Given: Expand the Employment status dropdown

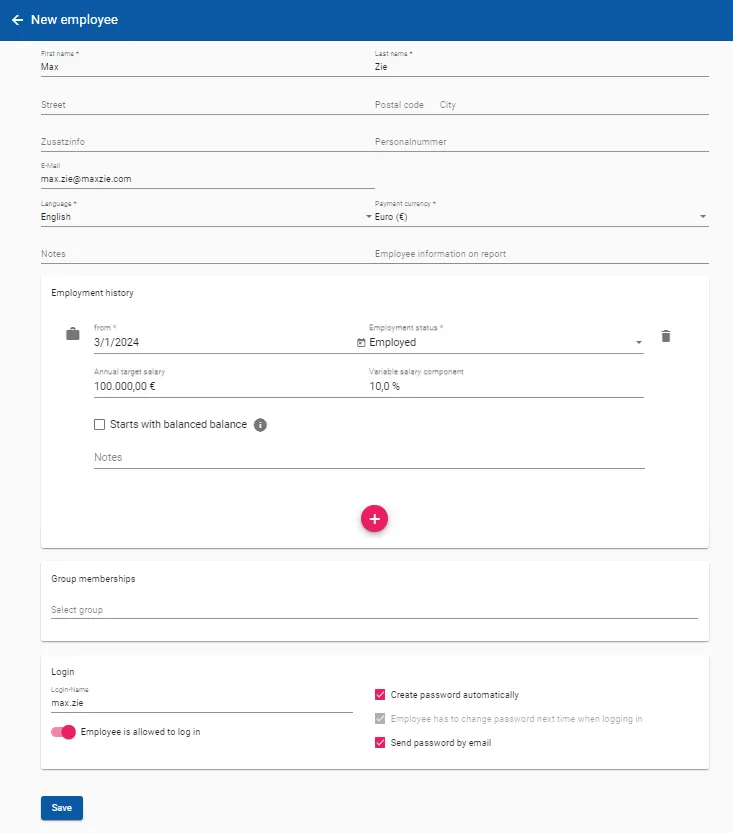Looking at the screenshot, I should pyautogui.click(x=637, y=342).
